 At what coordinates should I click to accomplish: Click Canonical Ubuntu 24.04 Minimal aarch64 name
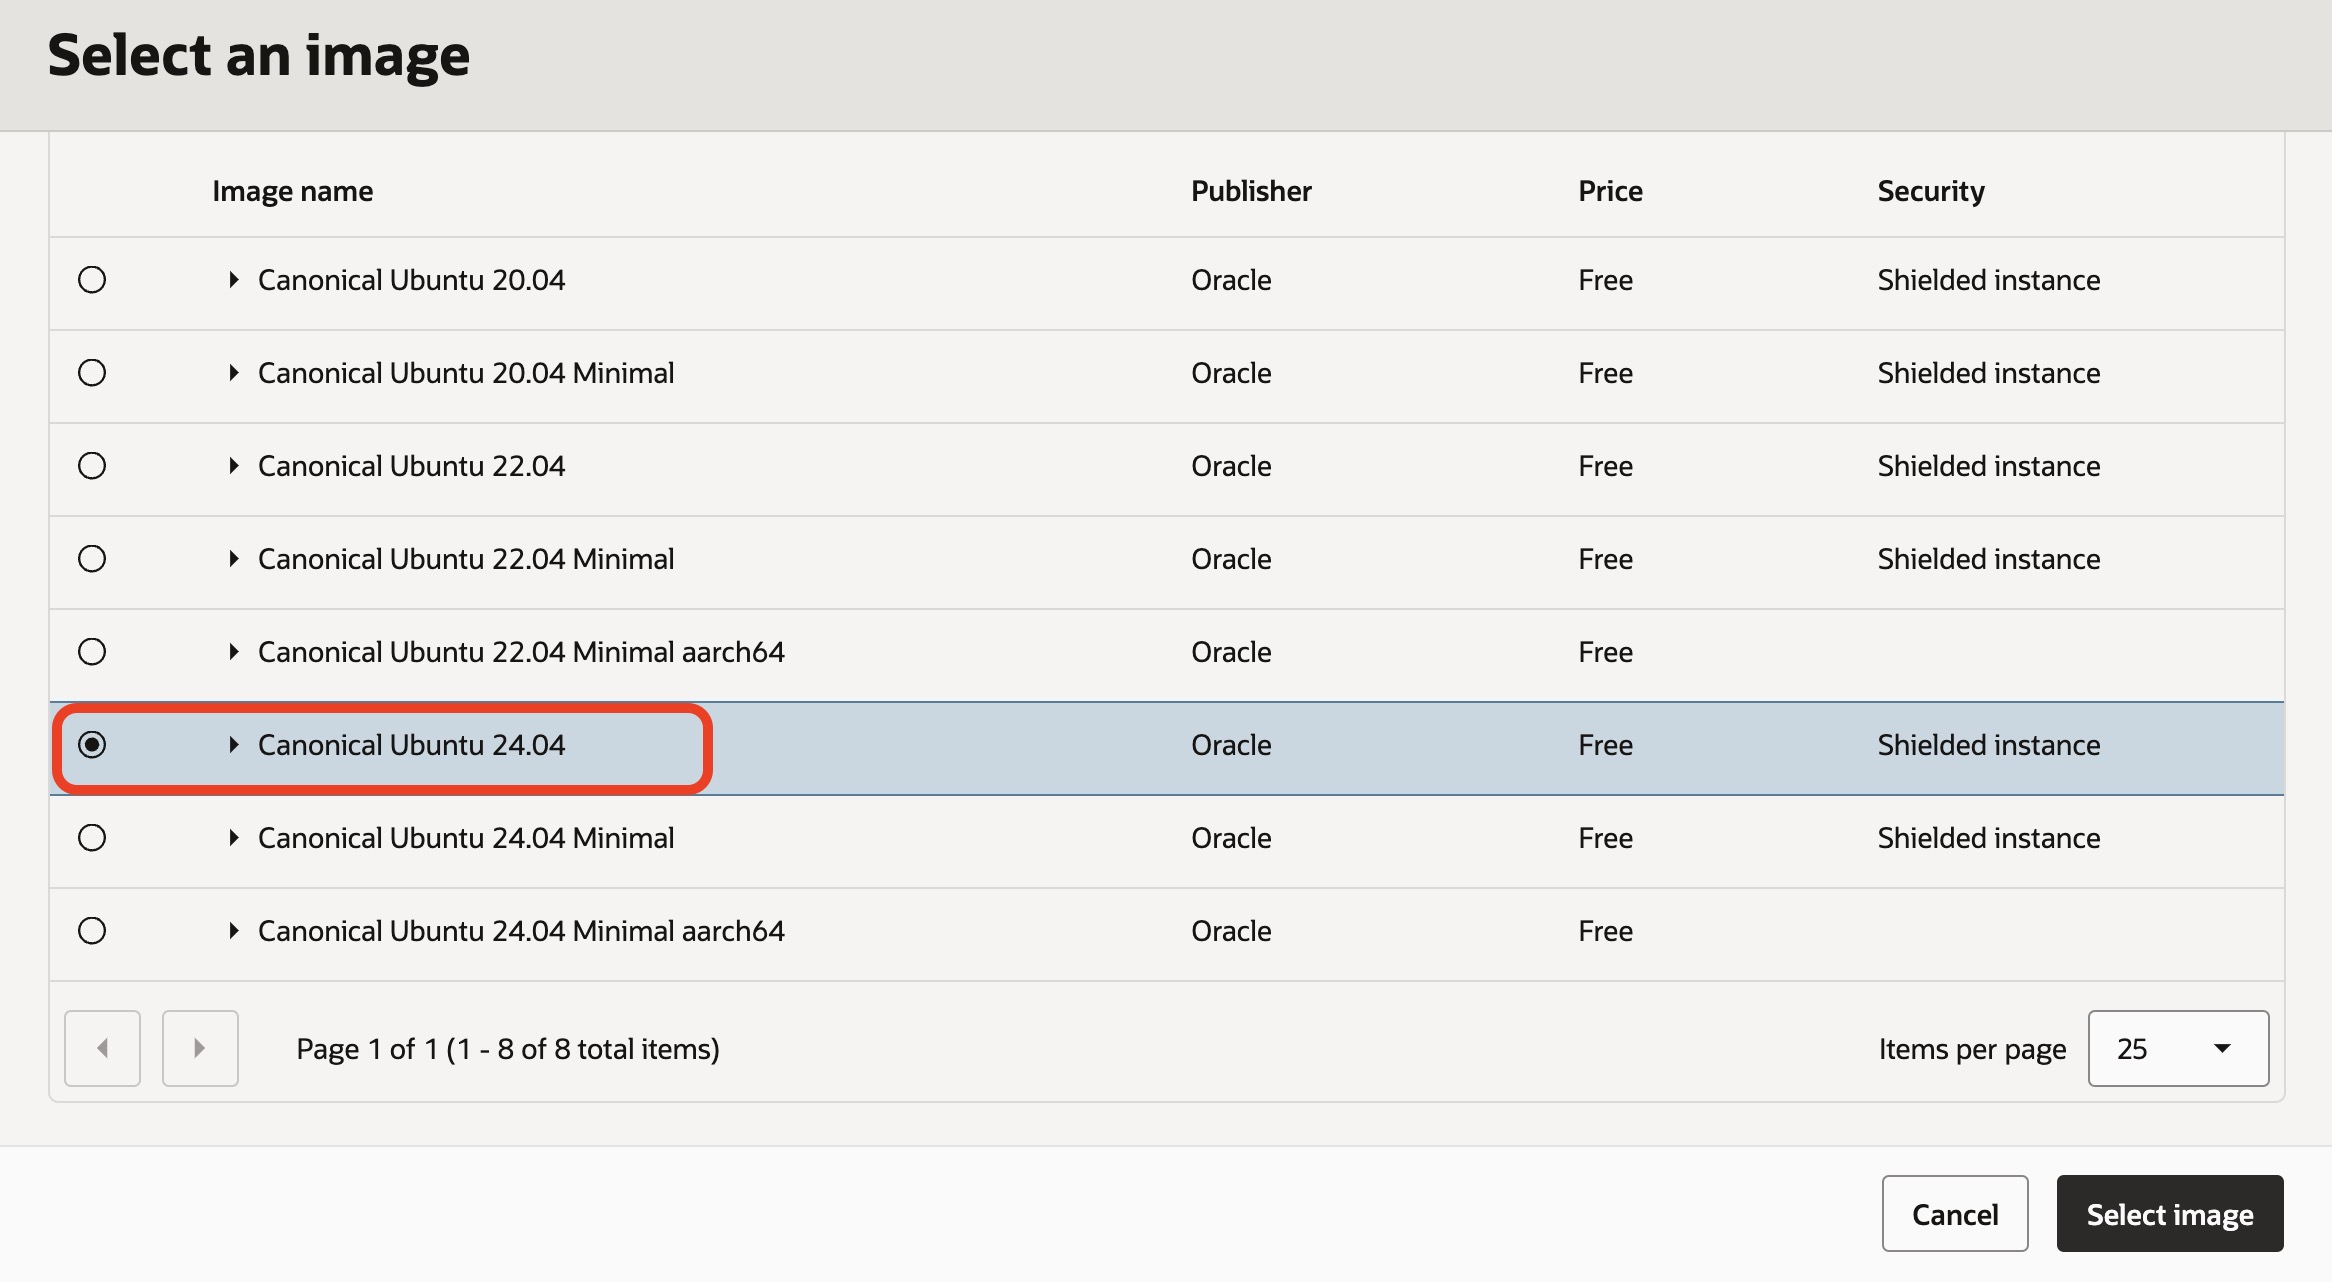click(521, 931)
